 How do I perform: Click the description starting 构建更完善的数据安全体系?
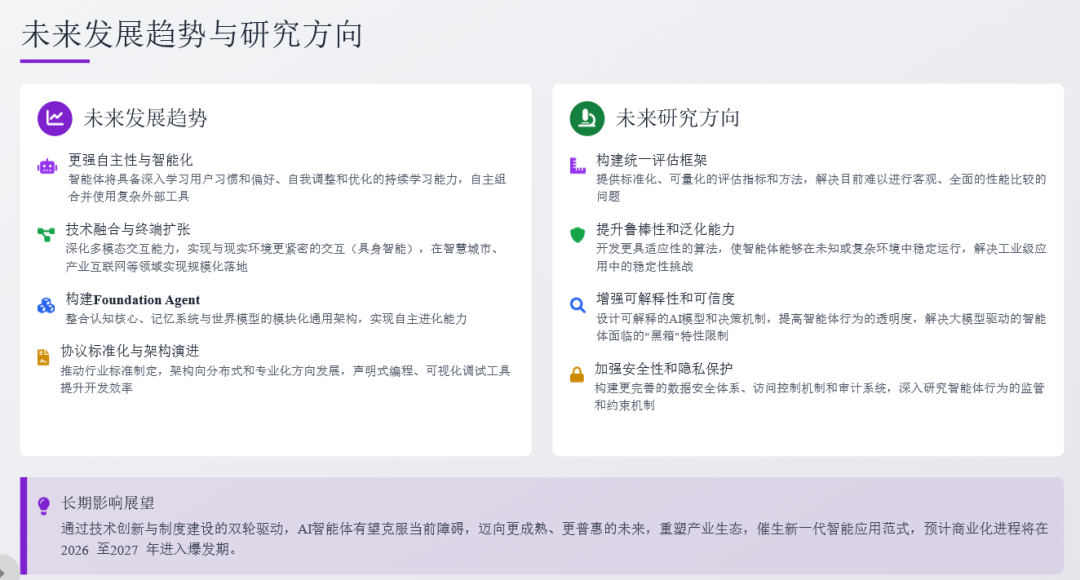[820, 396]
